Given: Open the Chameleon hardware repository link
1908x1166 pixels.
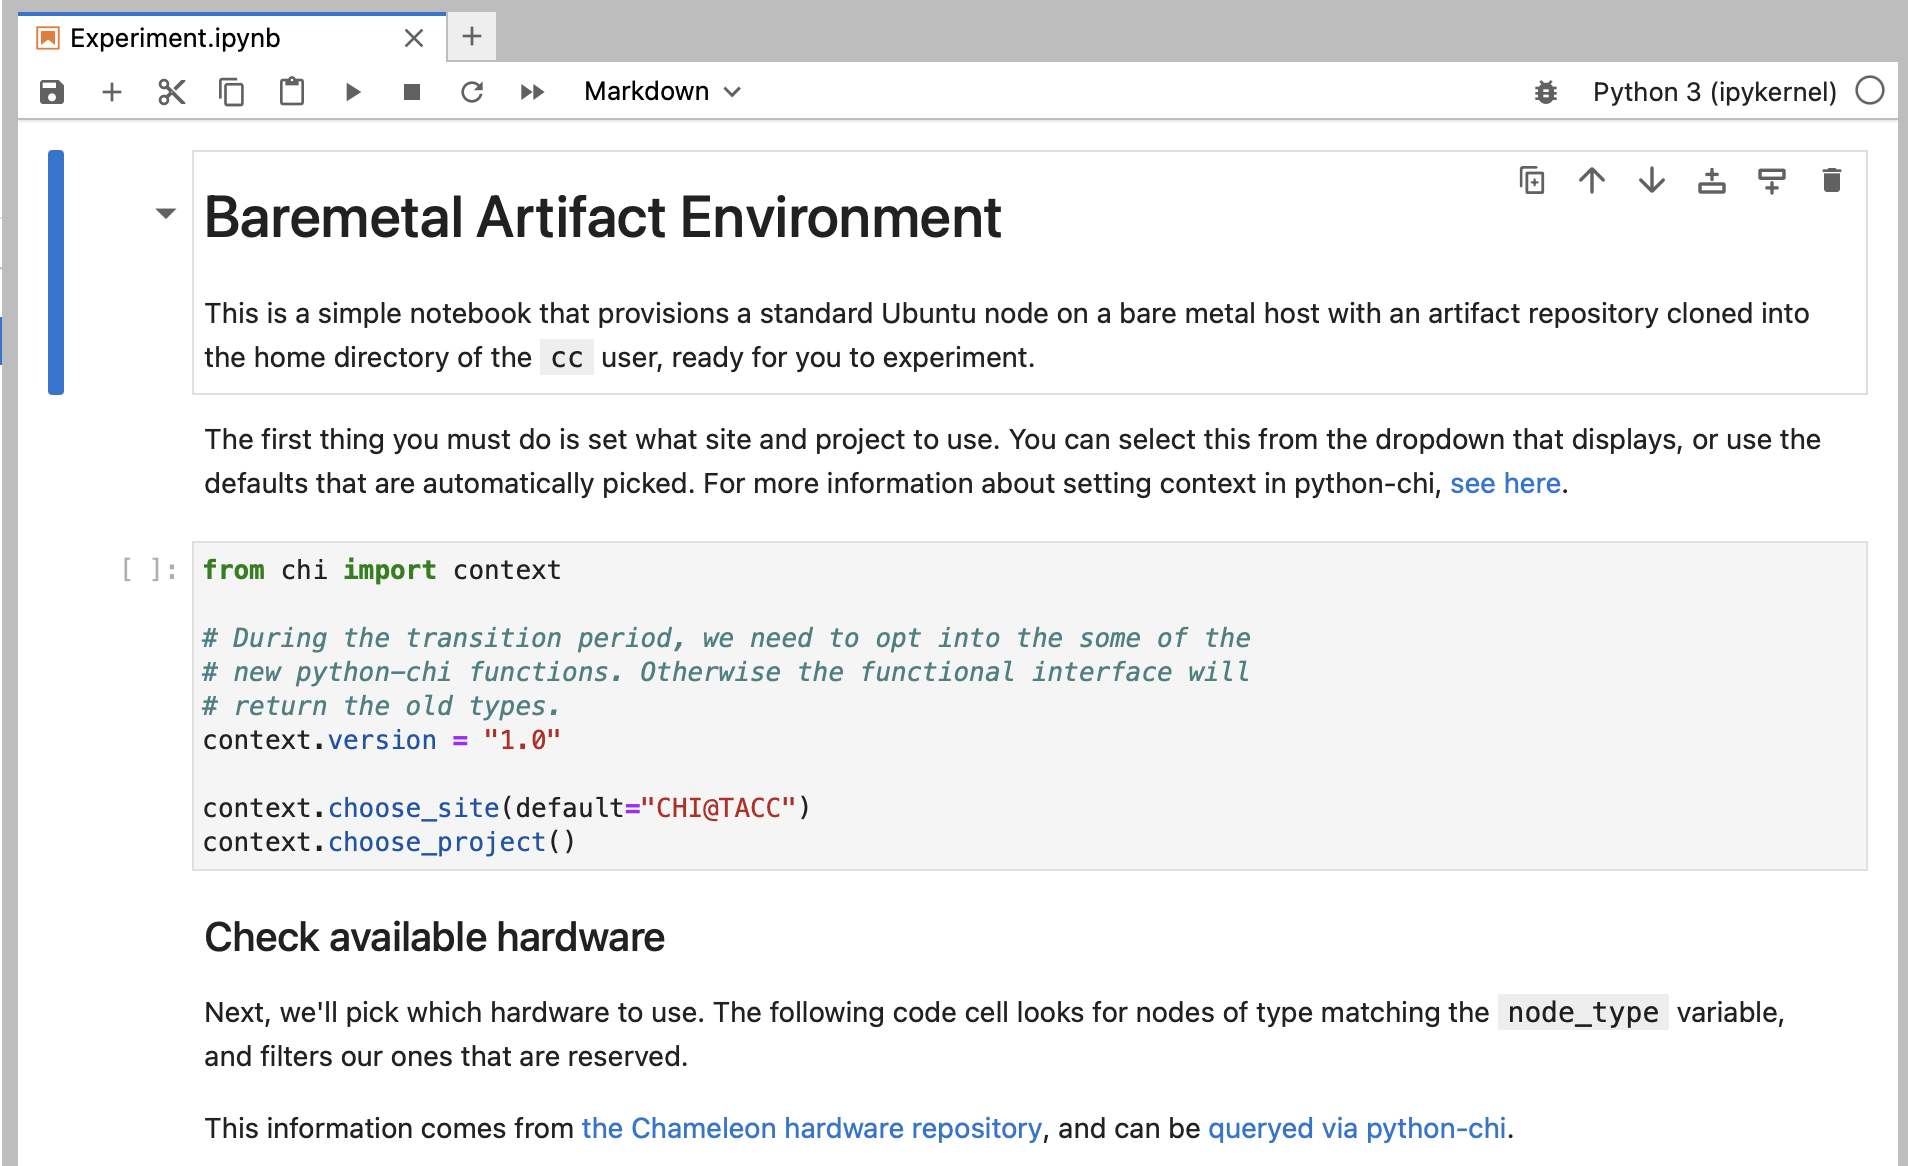Looking at the screenshot, I should pyautogui.click(x=812, y=1129).
